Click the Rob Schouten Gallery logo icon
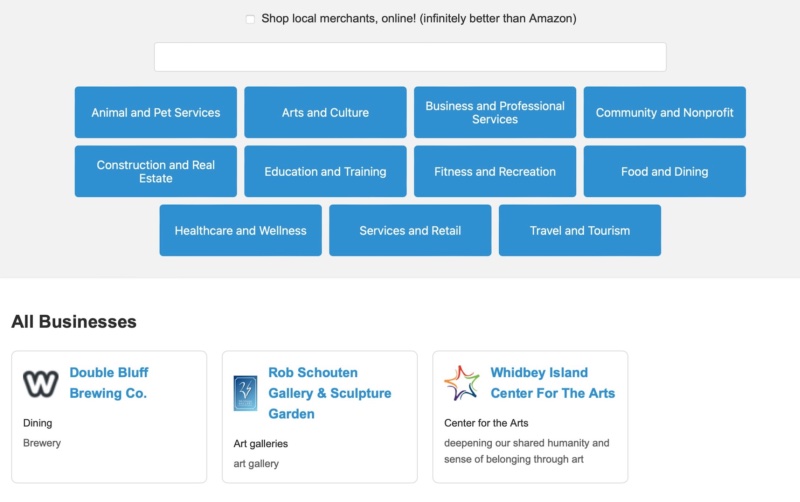 [245, 393]
